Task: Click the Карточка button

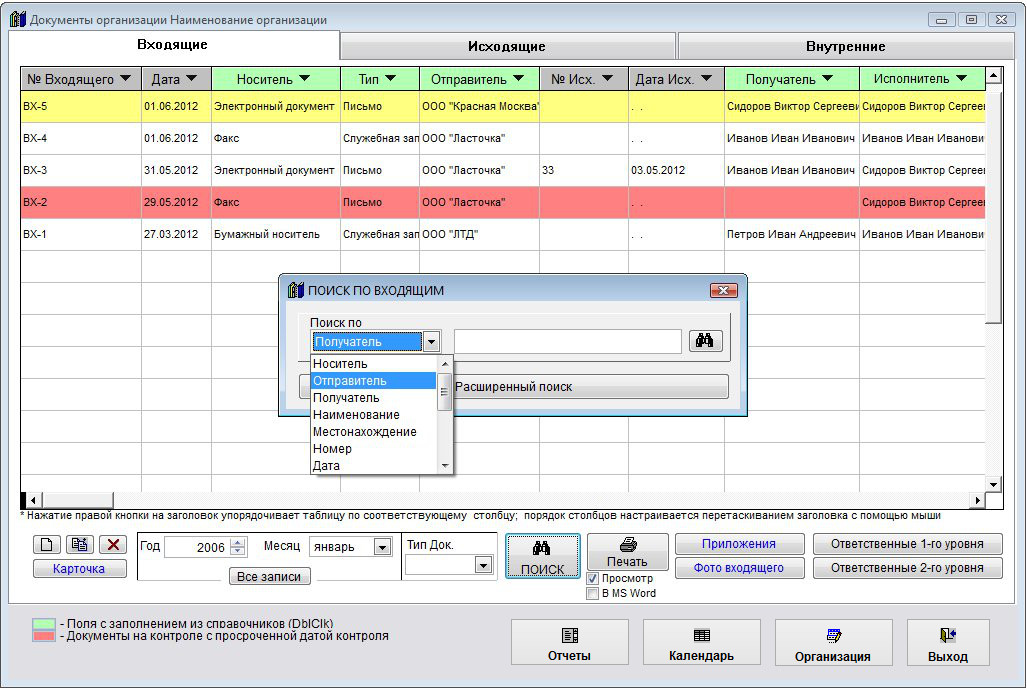Action: click(x=80, y=569)
